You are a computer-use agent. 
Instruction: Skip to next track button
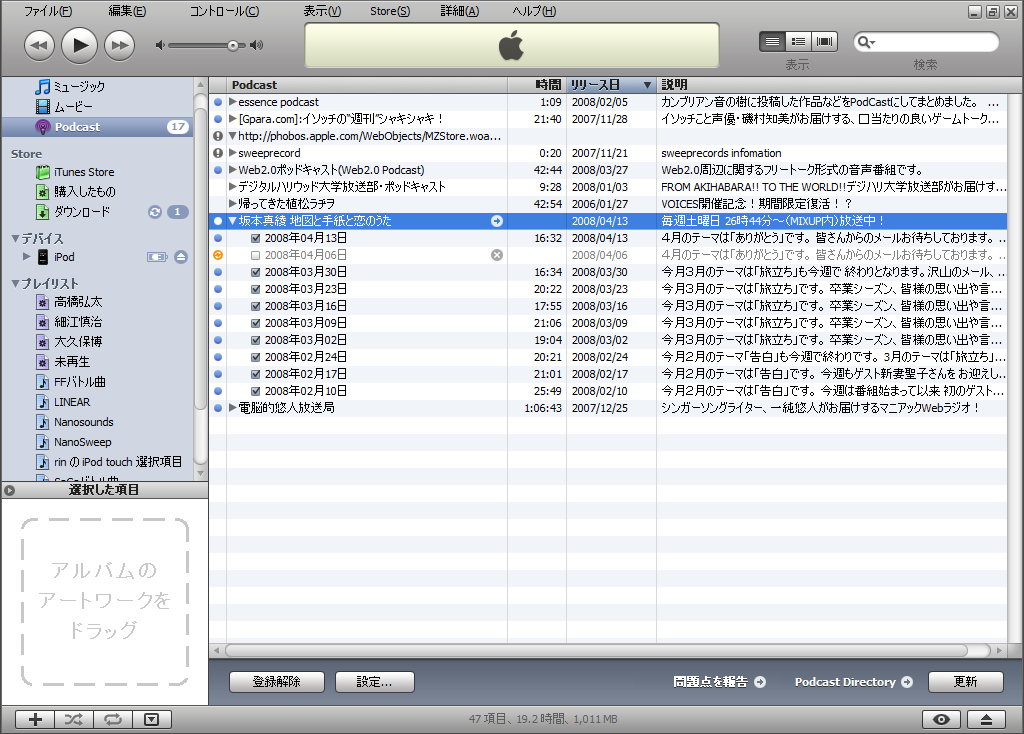pyautogui.click(x=120, y=45)
